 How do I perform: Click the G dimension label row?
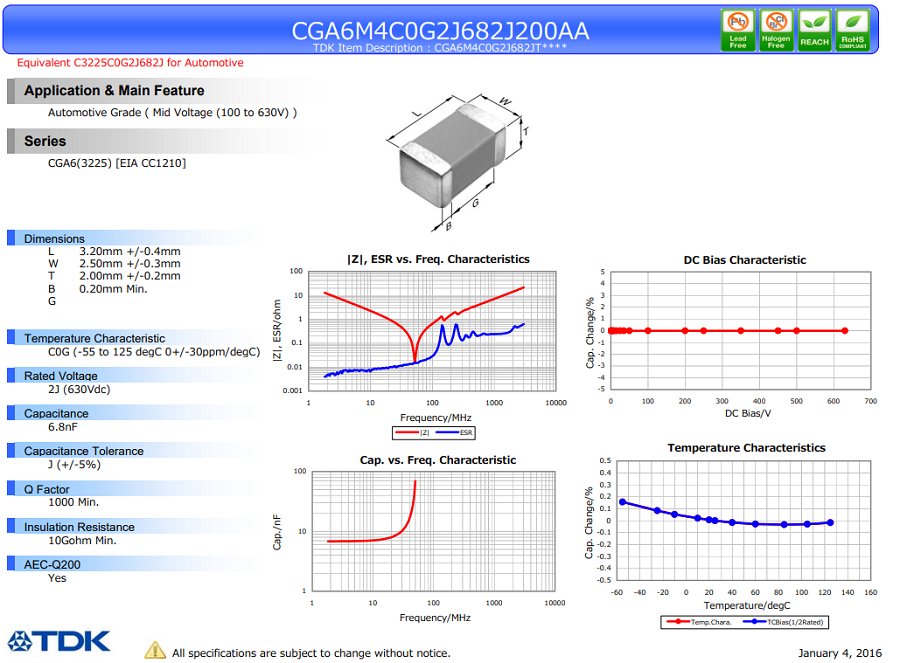pyautogui.click(x=52, y=301)
